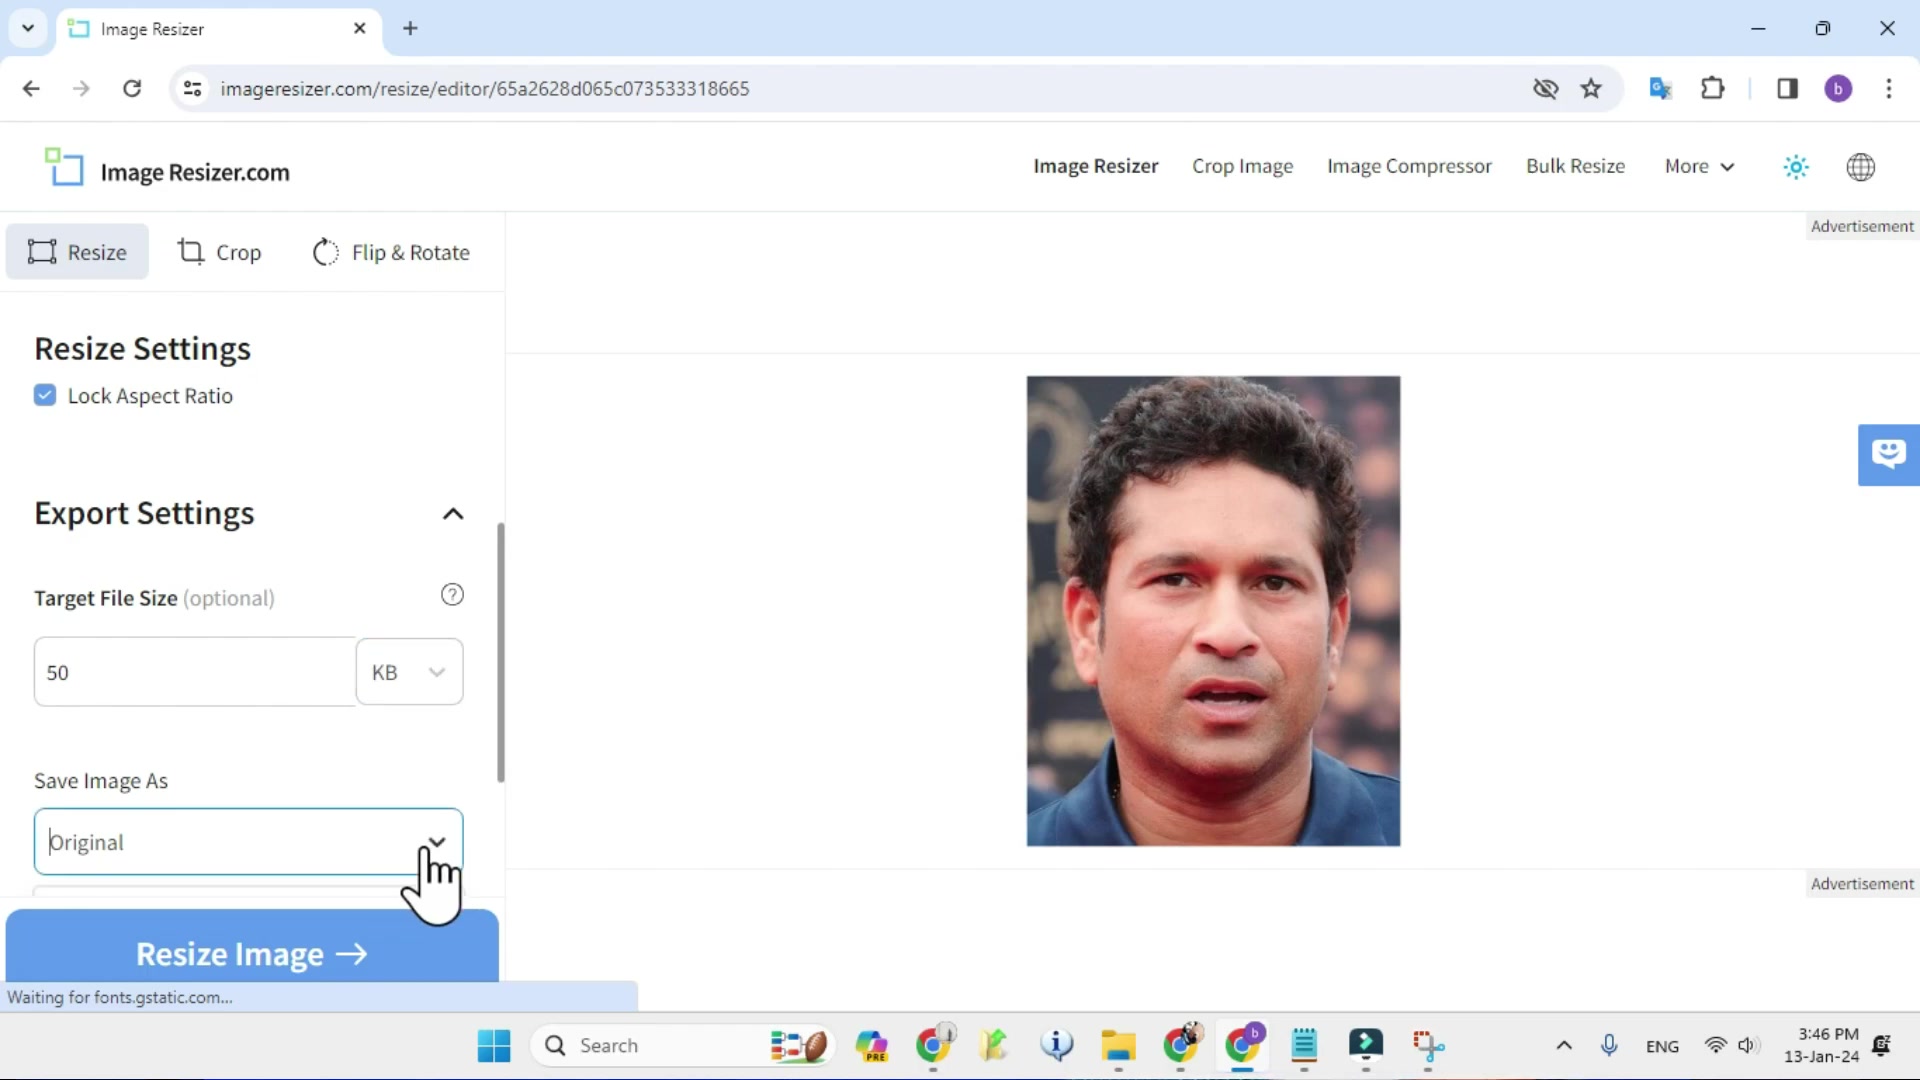Screen dimensions: 1920x1080
Task: Bookmark this page with the star icon
Action: tap(1591, 88)
